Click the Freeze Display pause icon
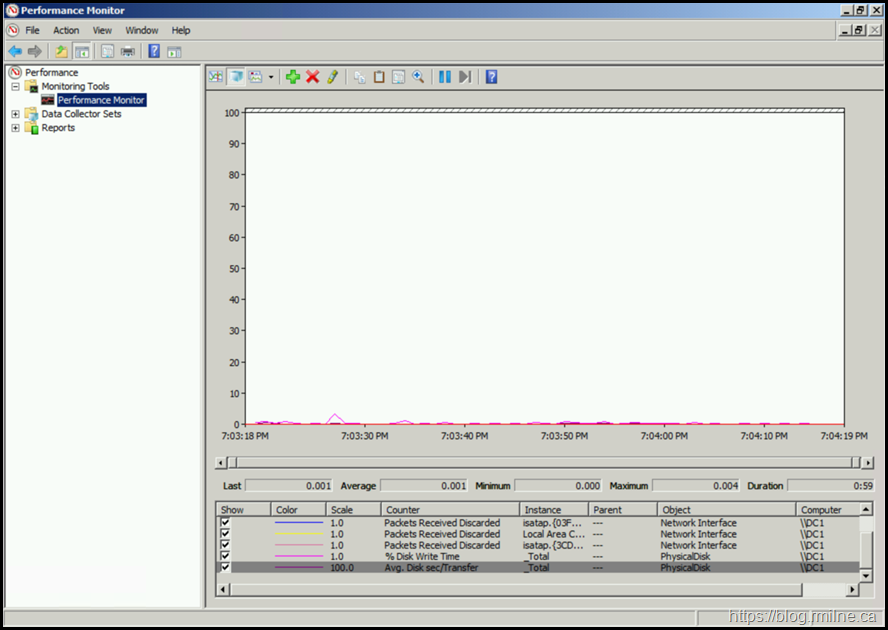The image size is (888, 630). pyautogui.click(x=445, y=77)
